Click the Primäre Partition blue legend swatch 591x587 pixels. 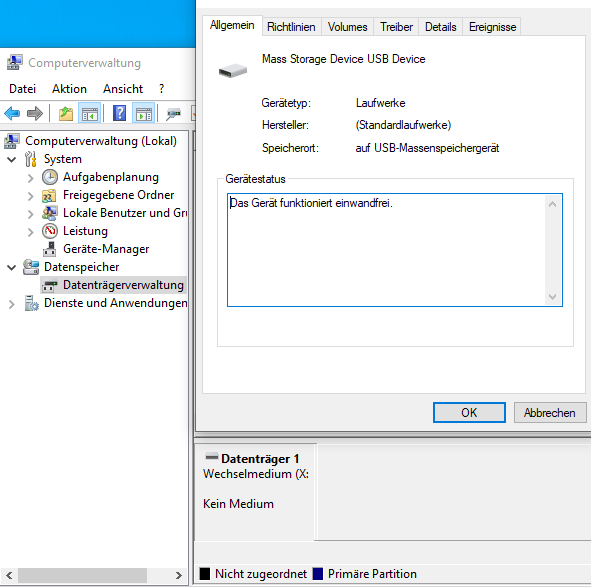point(318,573)
